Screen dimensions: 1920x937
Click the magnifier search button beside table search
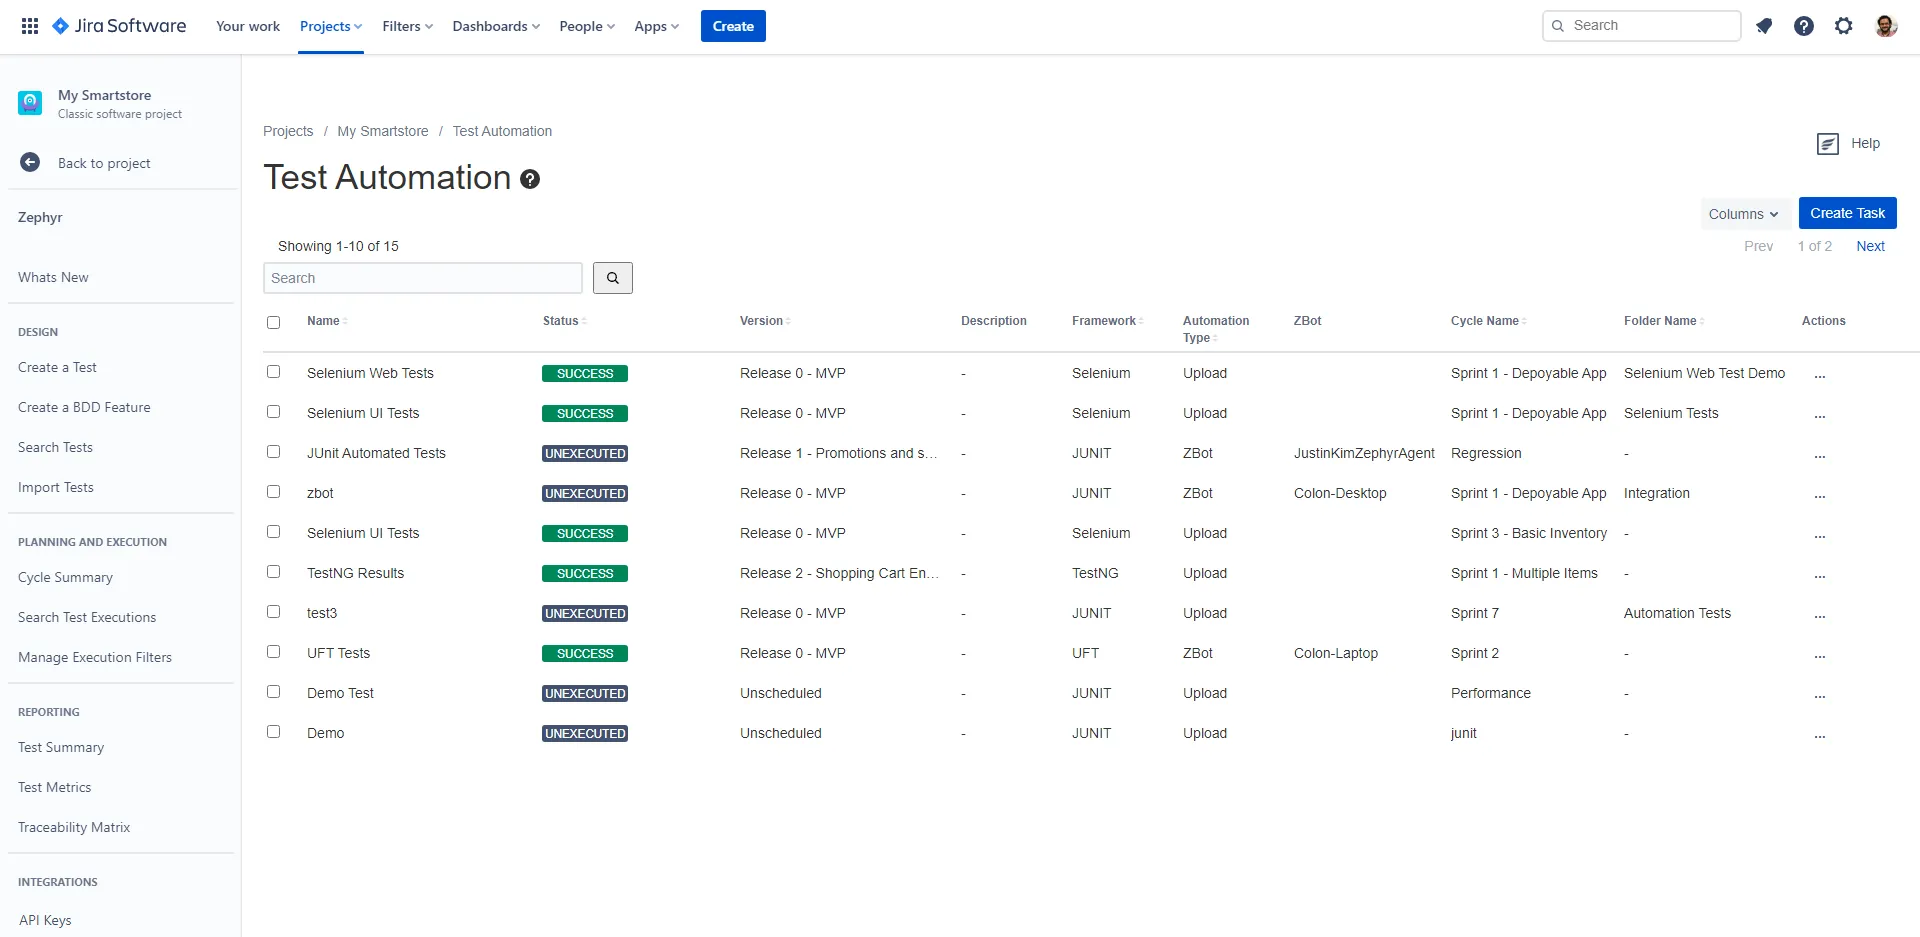pos(612,278)
